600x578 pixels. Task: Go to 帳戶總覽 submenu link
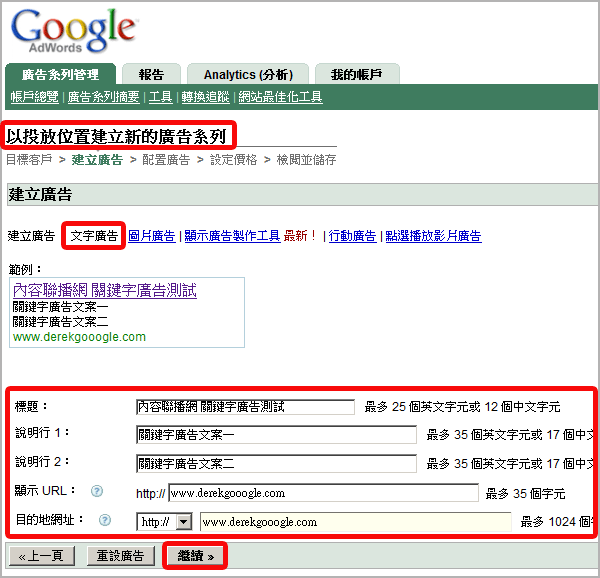(x=34, y=97)
